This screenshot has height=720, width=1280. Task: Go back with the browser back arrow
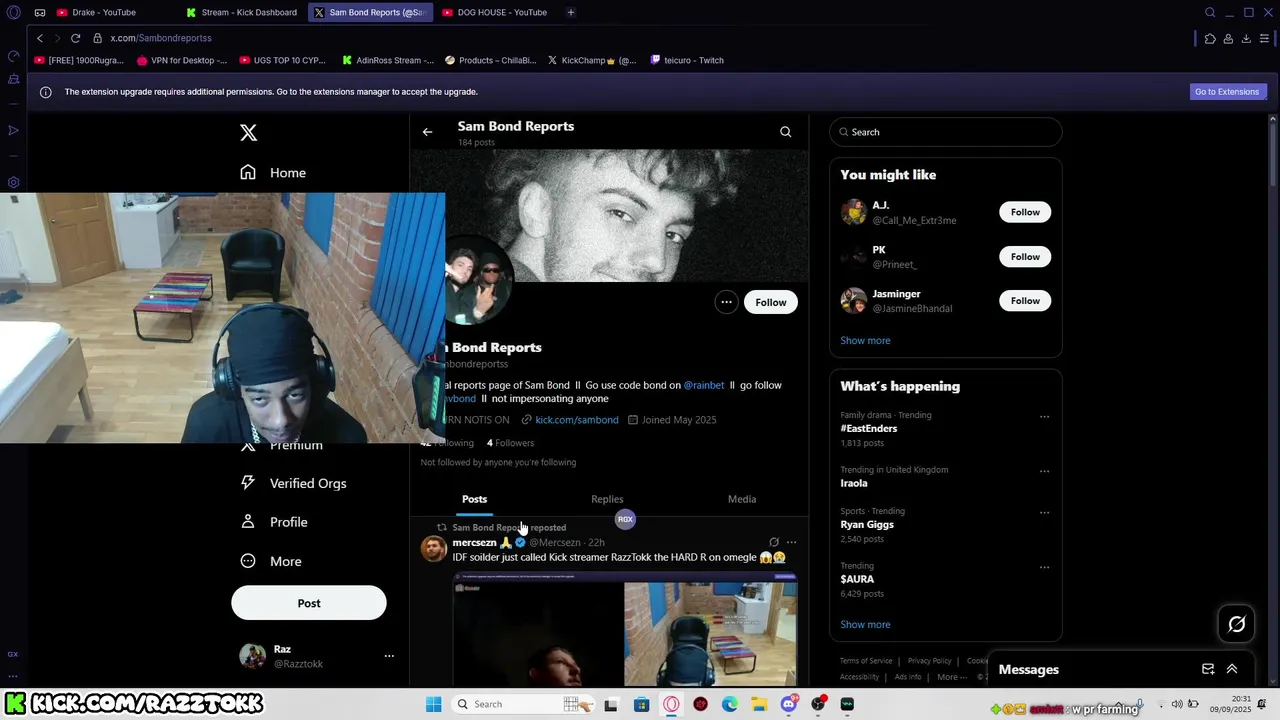coord(40,38)
